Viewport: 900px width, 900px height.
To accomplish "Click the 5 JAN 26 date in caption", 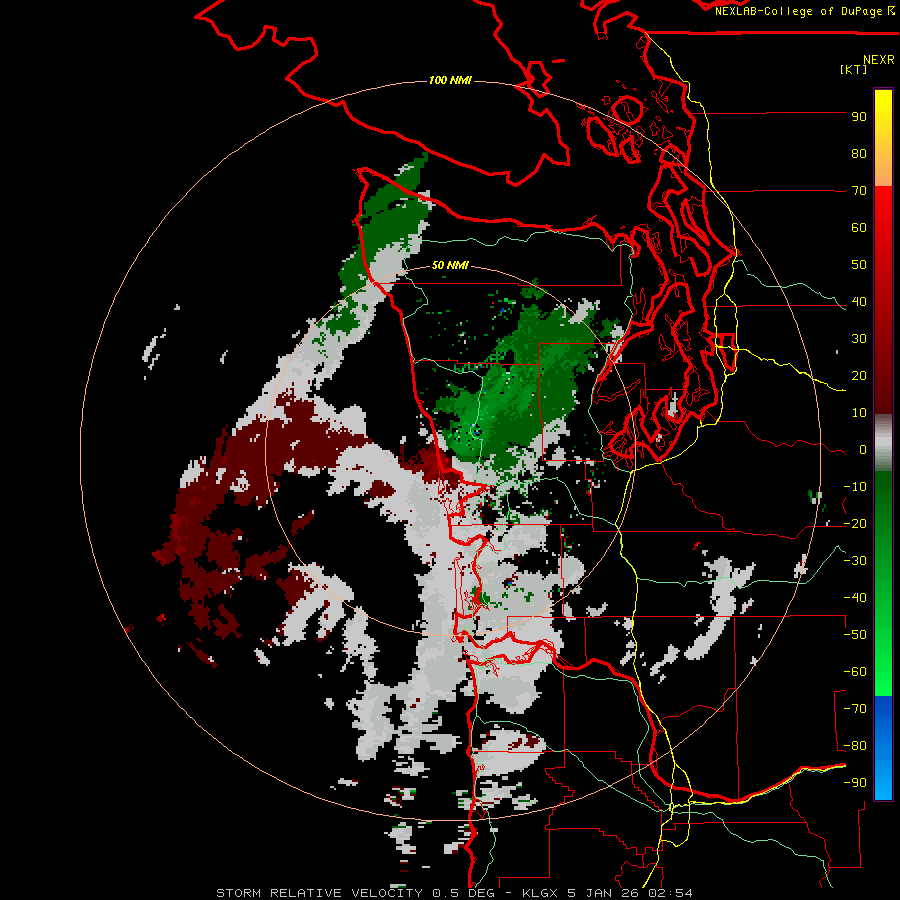I will [x=604, y=893].
